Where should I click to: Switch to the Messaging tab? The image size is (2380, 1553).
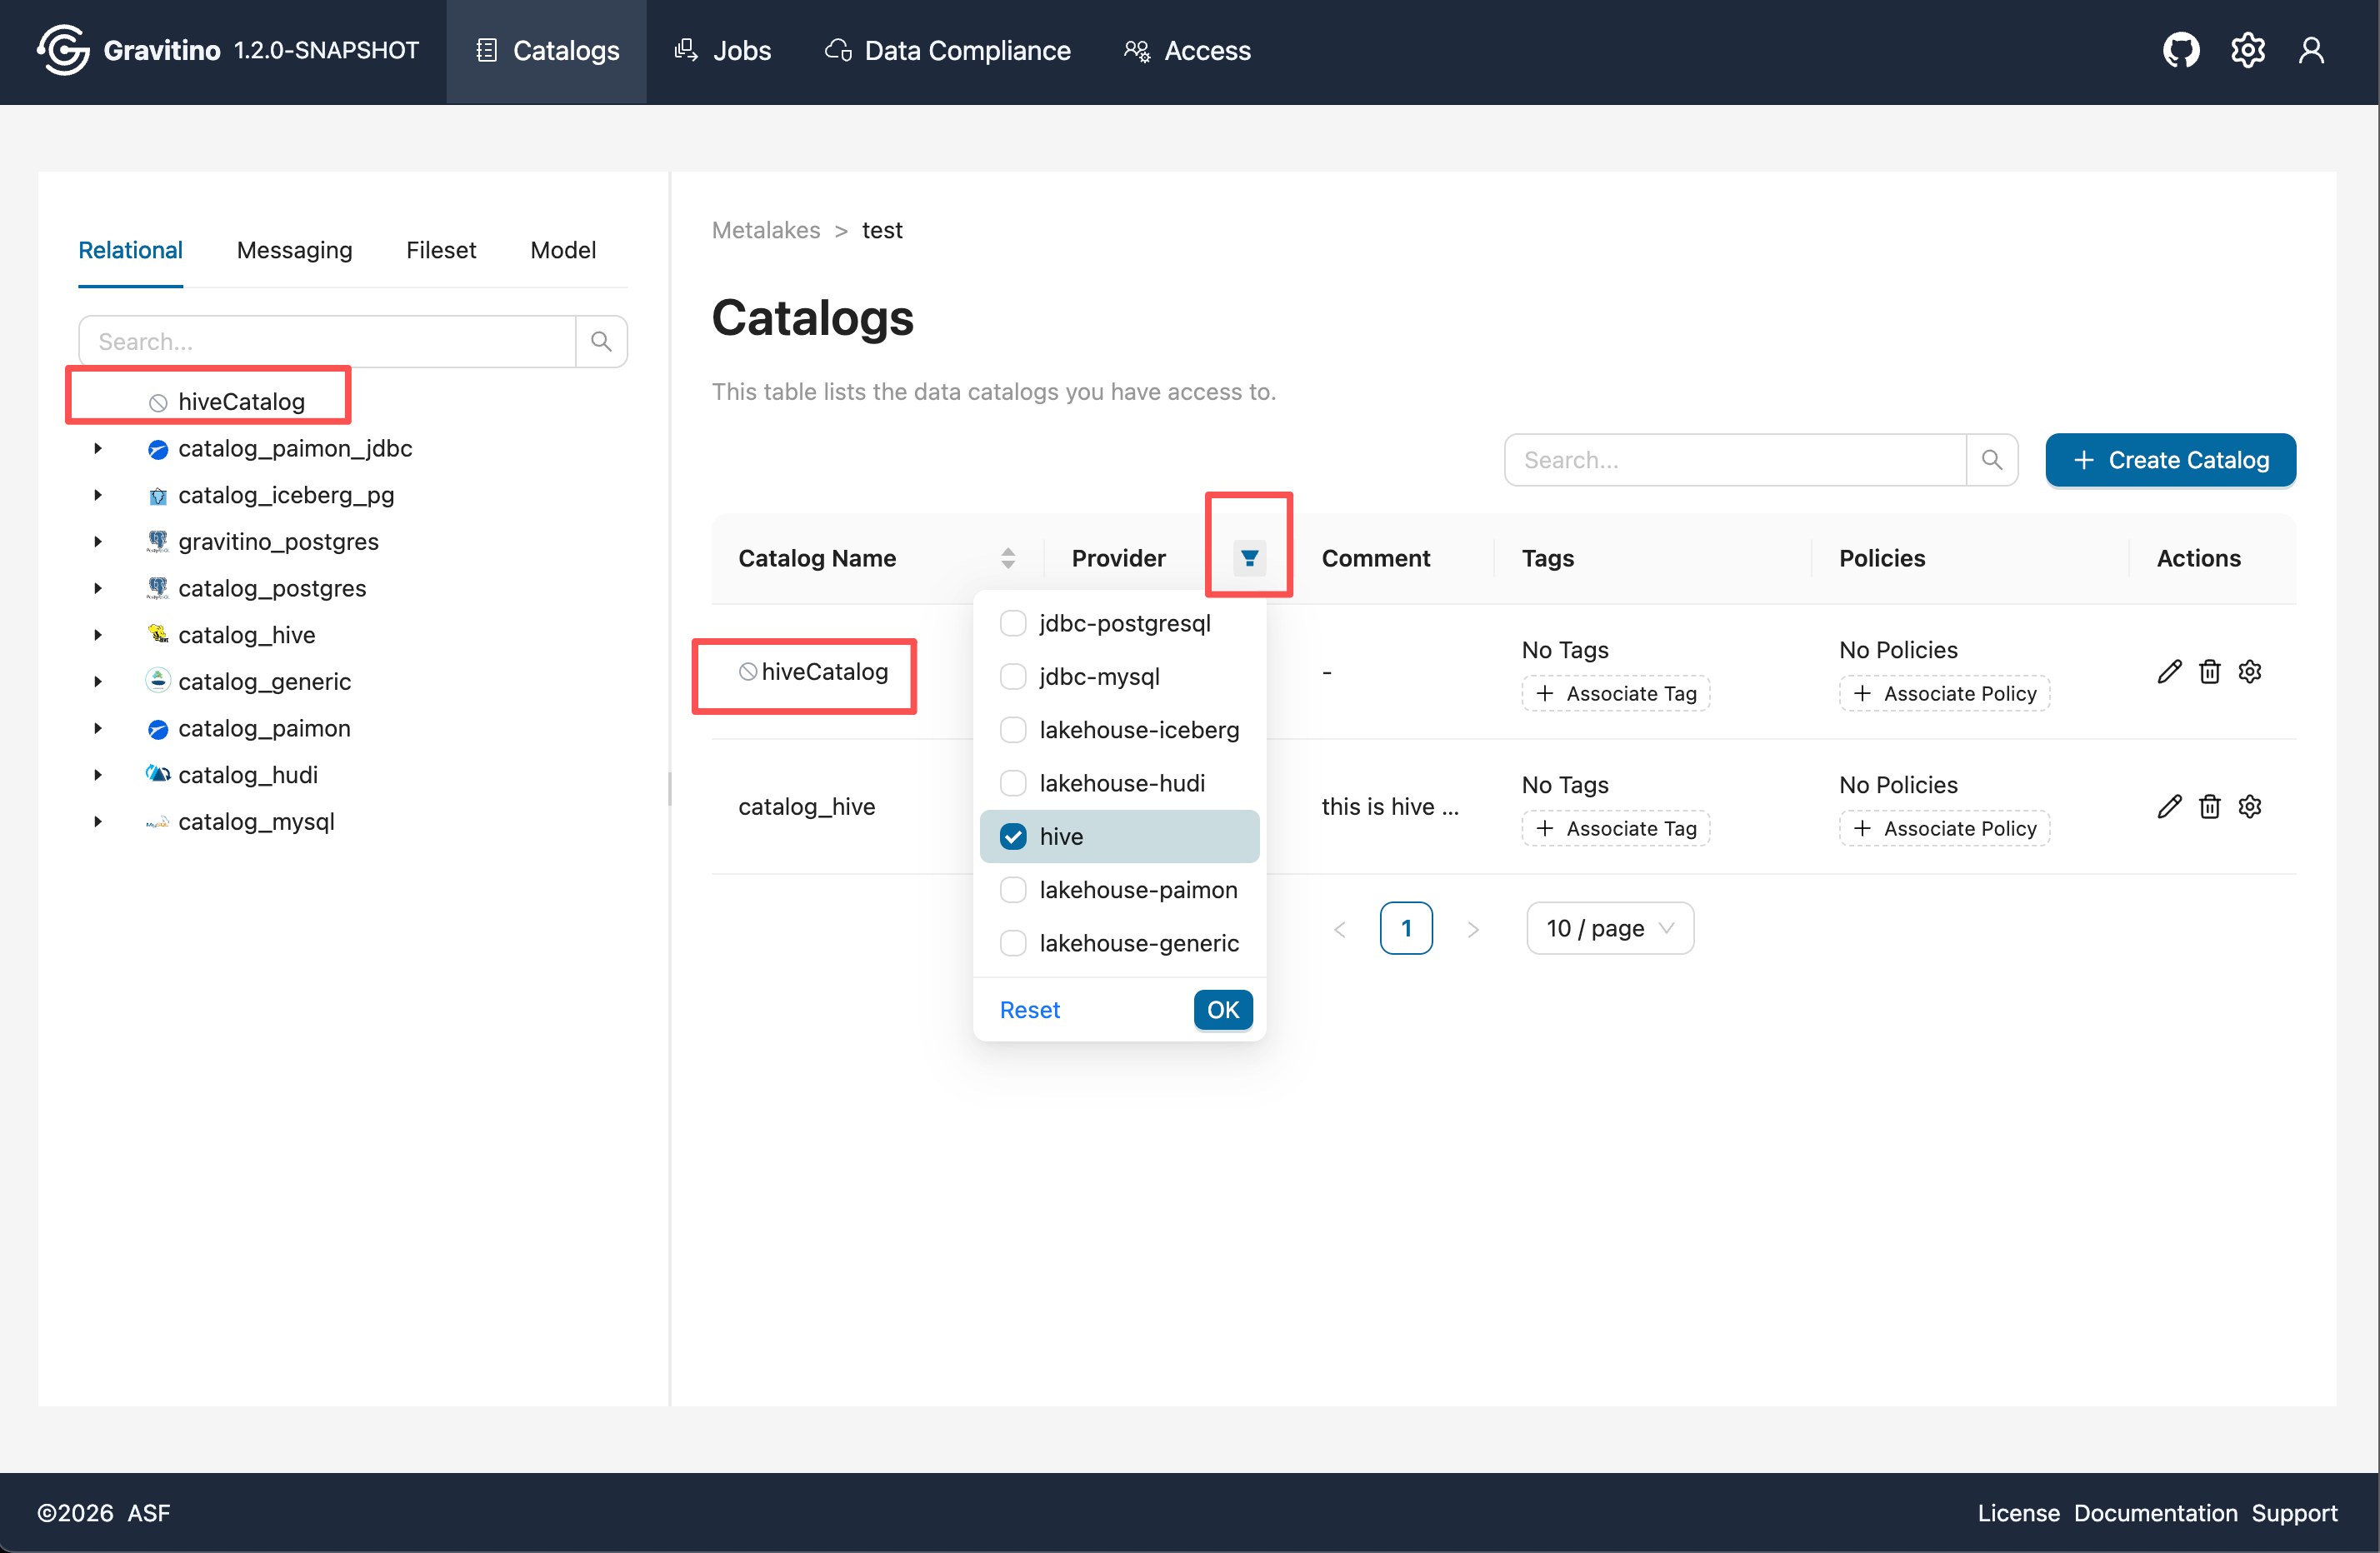pos(294,250)
